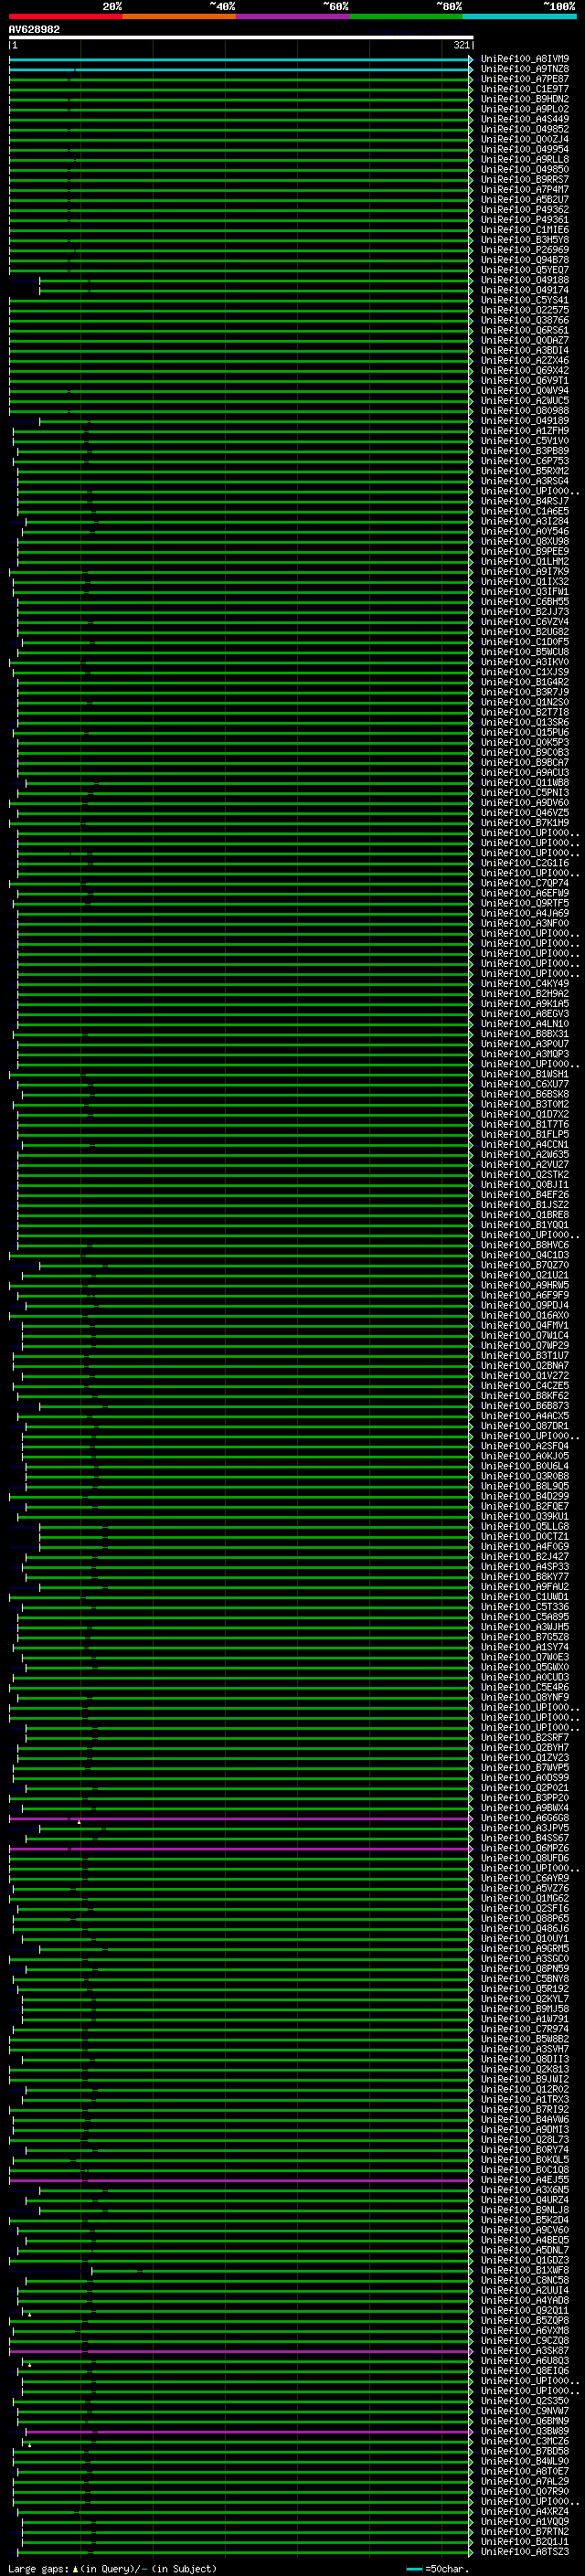Click the cyan =50char. scale marker
The width and height of the screenshot is (585, 2576).
(x=414, y=2568)
